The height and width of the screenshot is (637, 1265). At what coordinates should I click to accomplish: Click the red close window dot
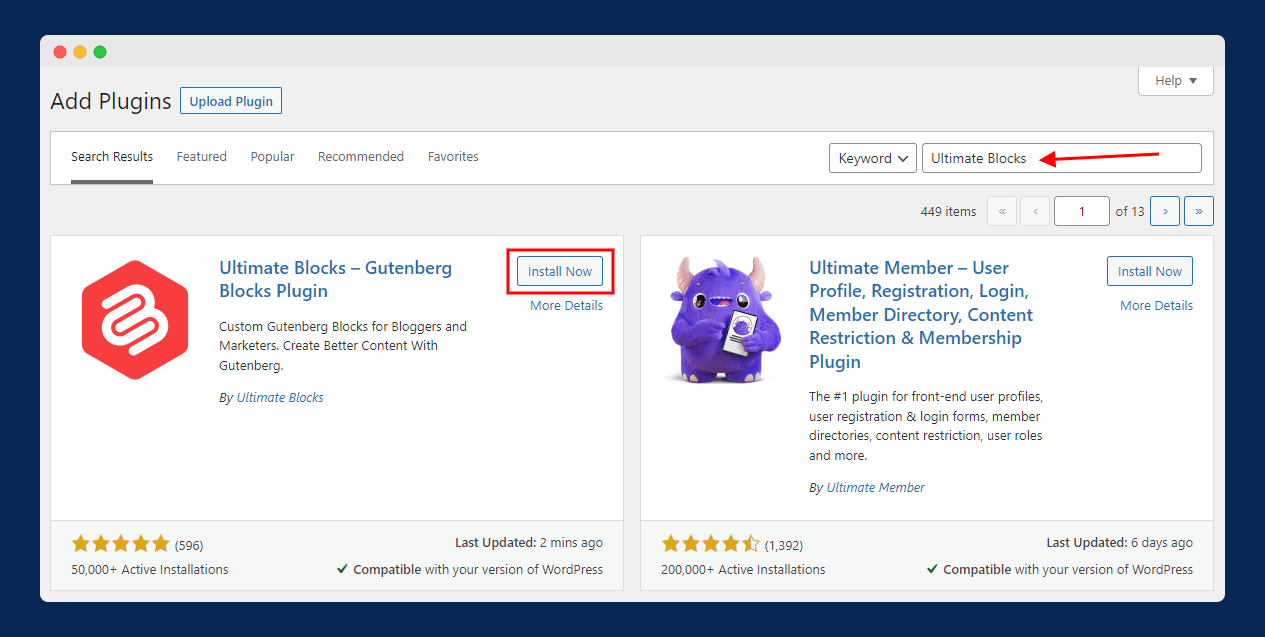(x=60, y=52)
